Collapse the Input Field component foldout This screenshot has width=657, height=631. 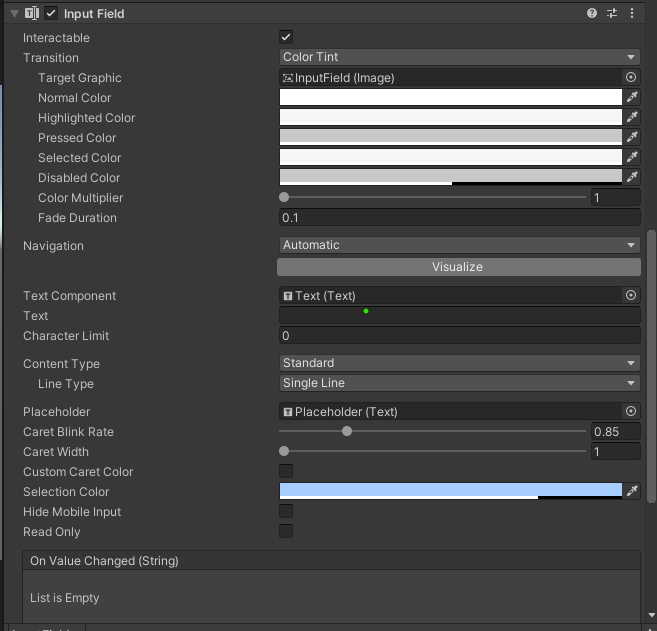pos(15,14)
